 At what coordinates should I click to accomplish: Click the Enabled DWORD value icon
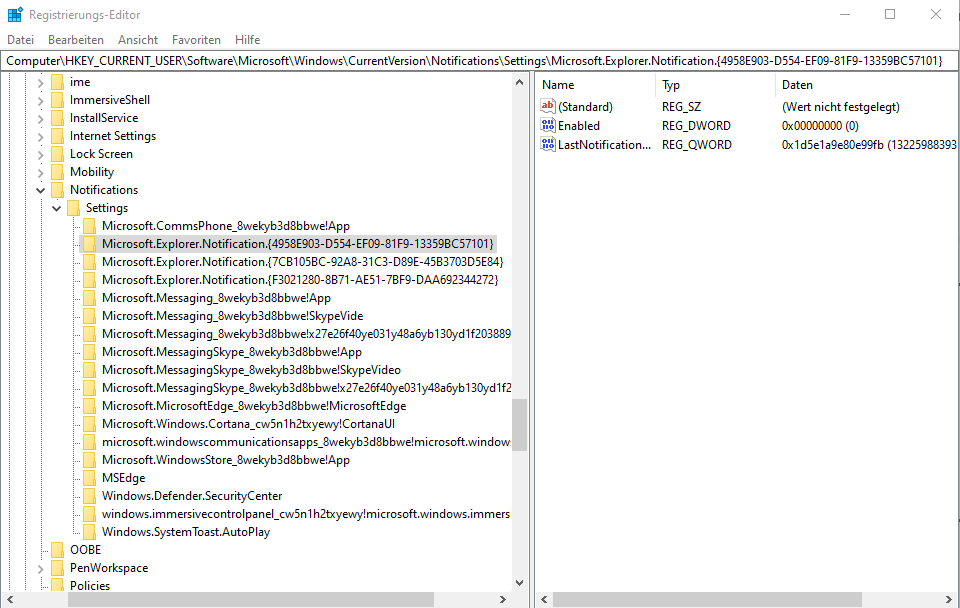tap(548, 126)
